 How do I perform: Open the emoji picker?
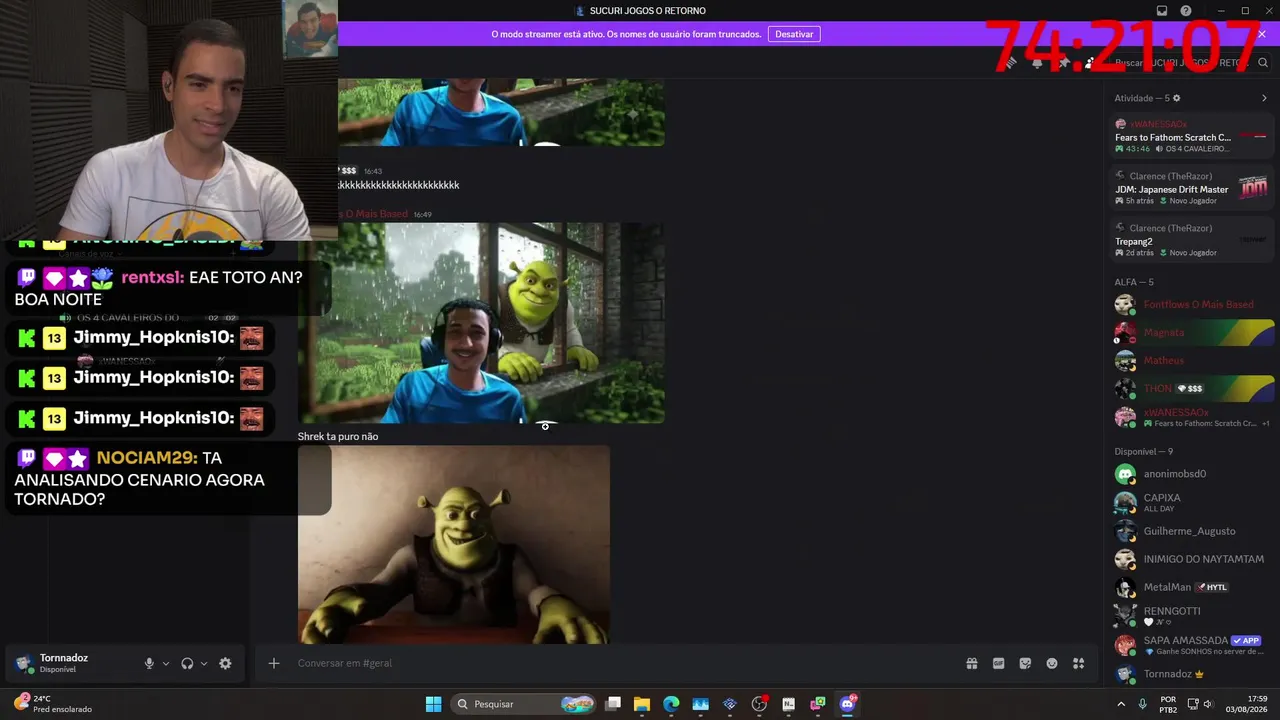point(1052,663)
